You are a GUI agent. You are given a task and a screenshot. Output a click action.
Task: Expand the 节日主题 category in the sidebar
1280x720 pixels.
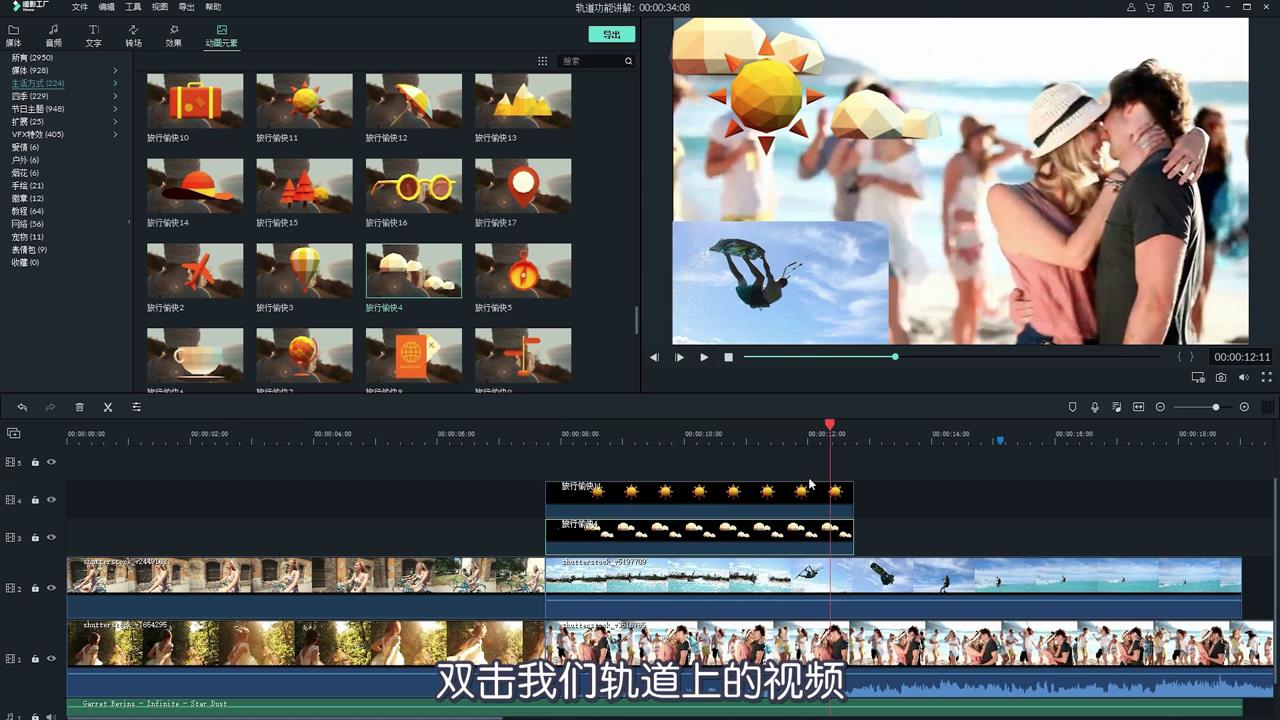(115, 108)
